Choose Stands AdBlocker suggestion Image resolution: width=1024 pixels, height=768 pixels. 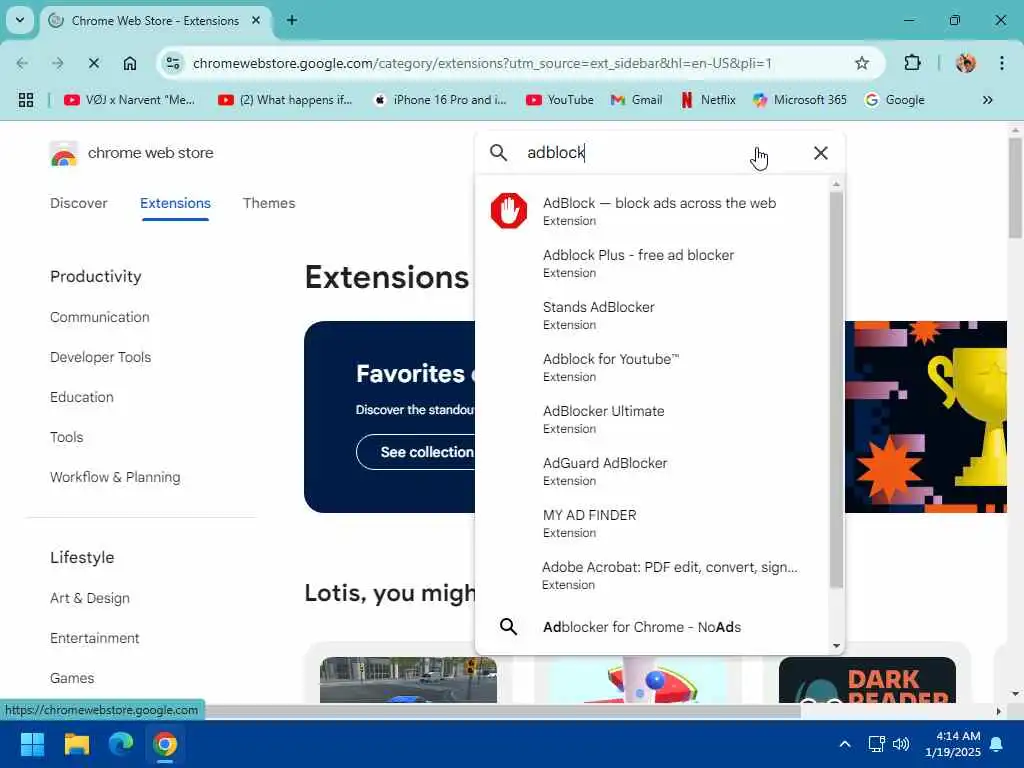click(653, 315)
